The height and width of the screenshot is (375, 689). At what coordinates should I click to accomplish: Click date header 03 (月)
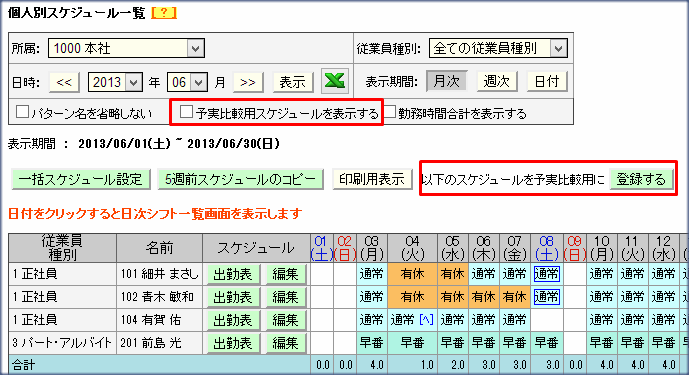[x=371, y=248]
